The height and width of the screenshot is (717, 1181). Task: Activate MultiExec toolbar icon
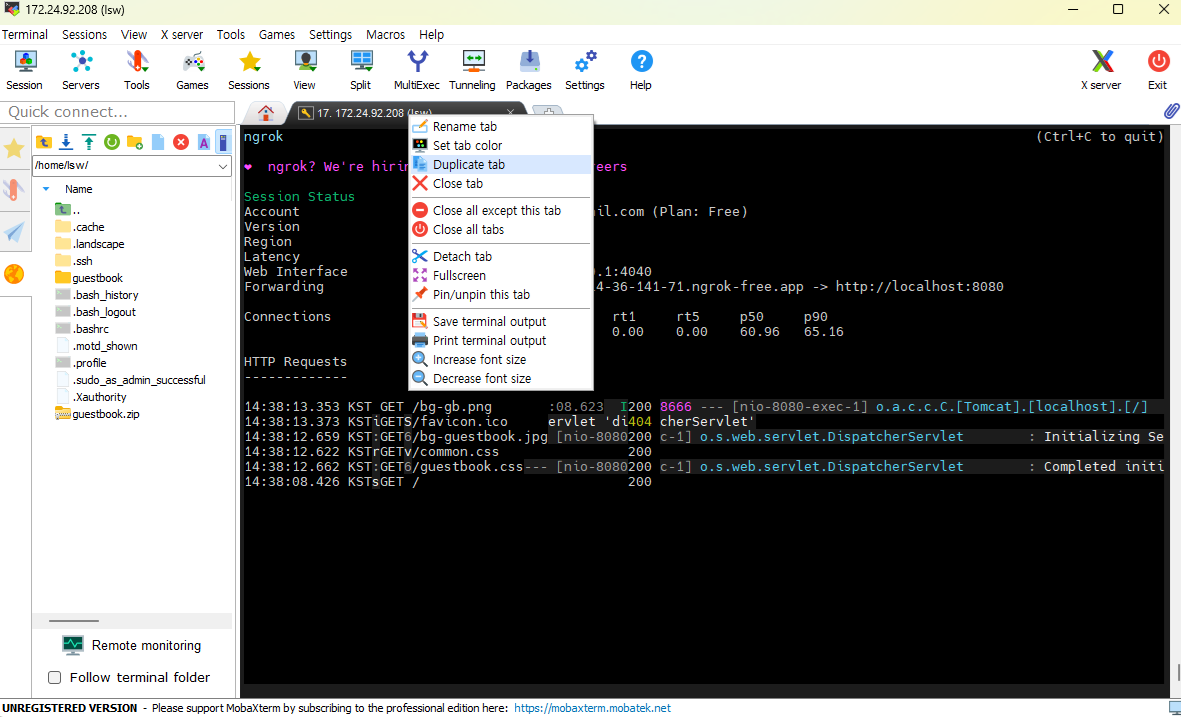click(417, 70)
